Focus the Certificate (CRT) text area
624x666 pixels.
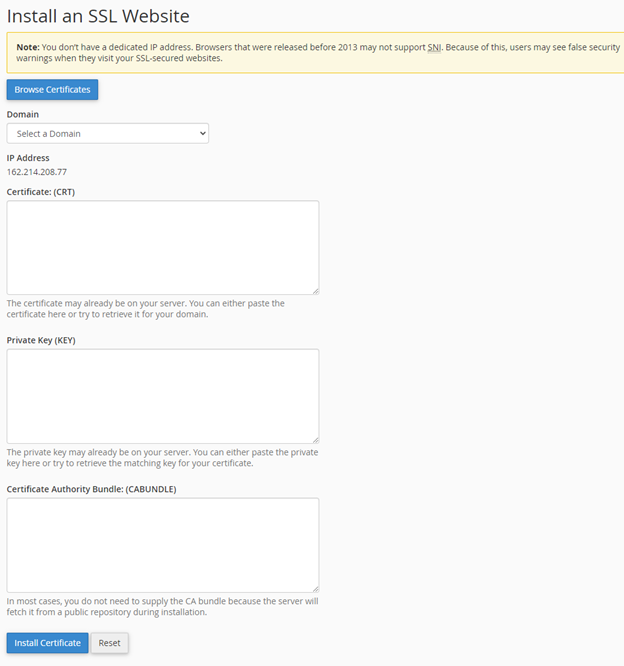tap(163, 247)
